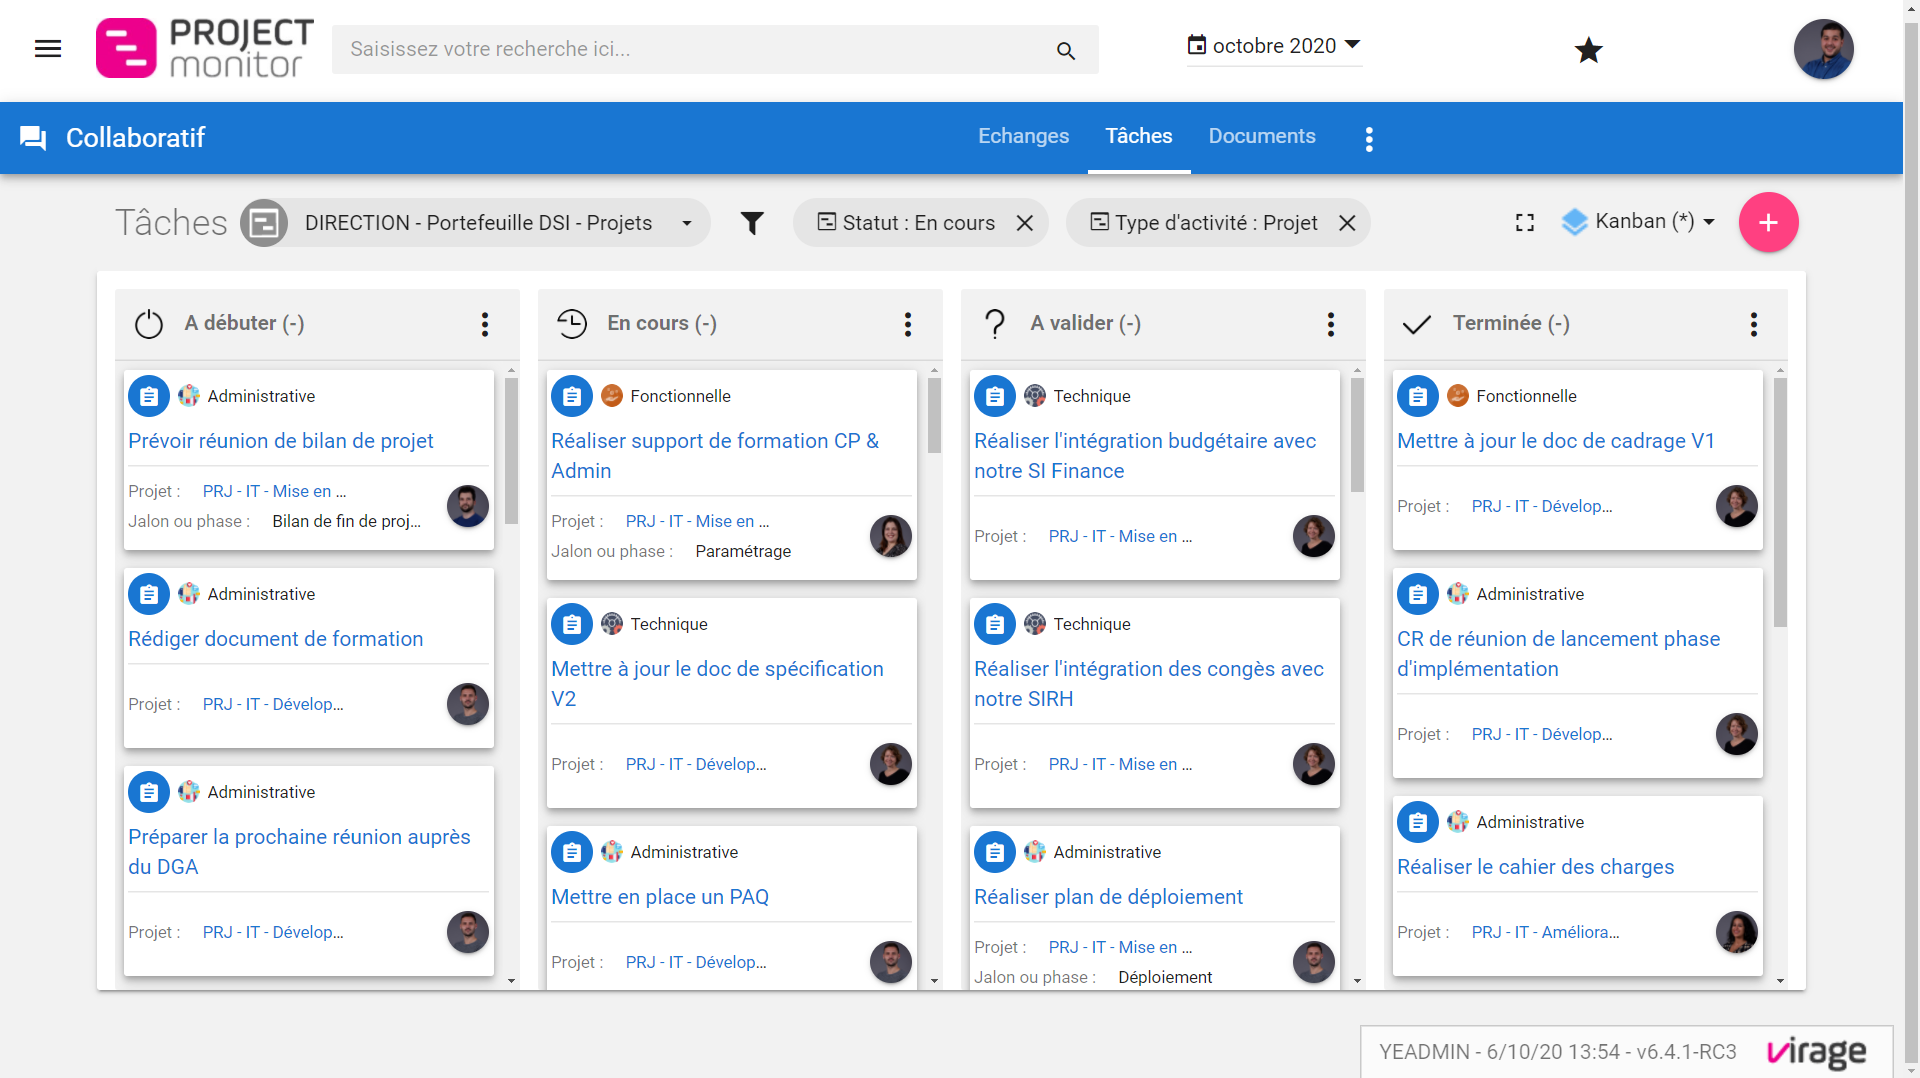Screen dimensions: 1920x1078
Task: Open the hamburger navigation menu
Action: (x=47, y=48)
